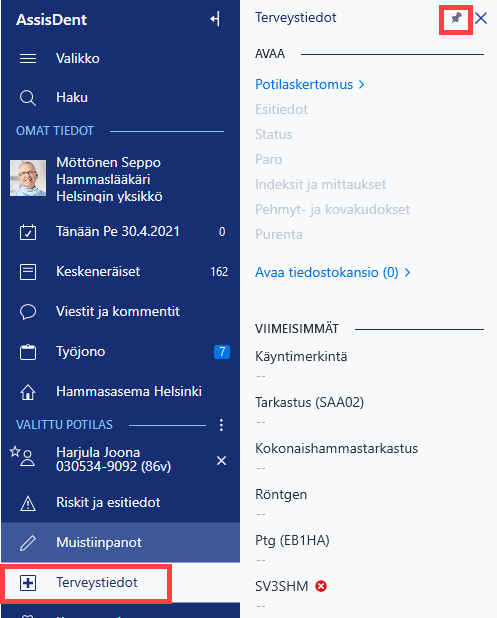Open the Potilaskertomus link

click(x=310, y=84)
